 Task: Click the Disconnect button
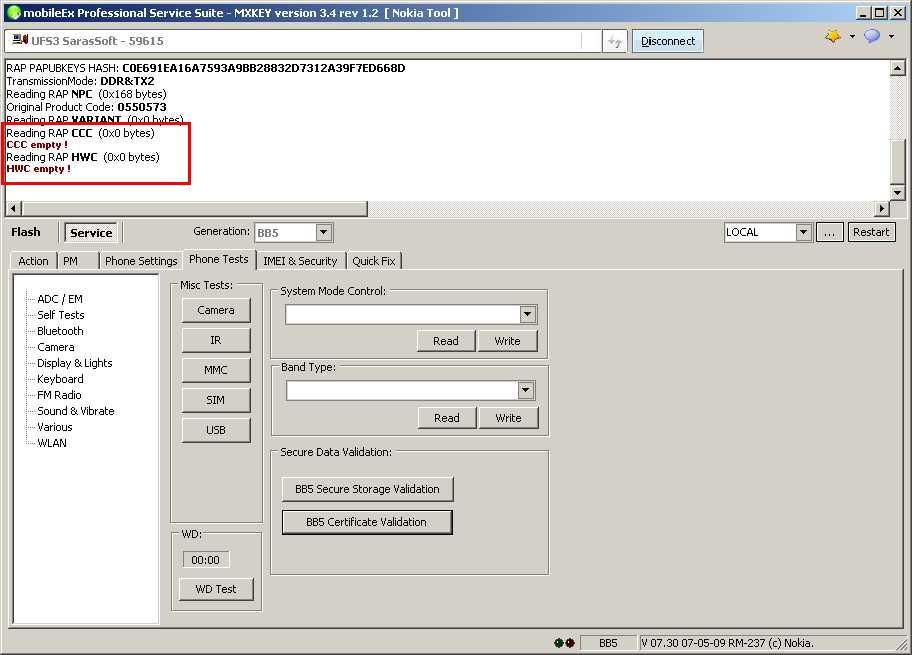click(668, 41)
